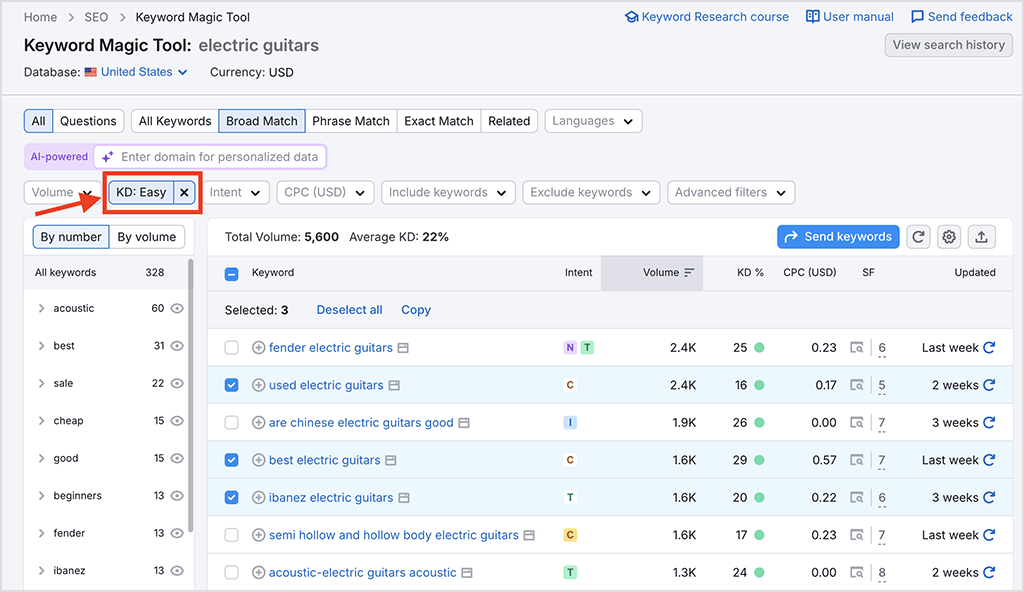Open the Keyword Research course link

pos(707,17)
